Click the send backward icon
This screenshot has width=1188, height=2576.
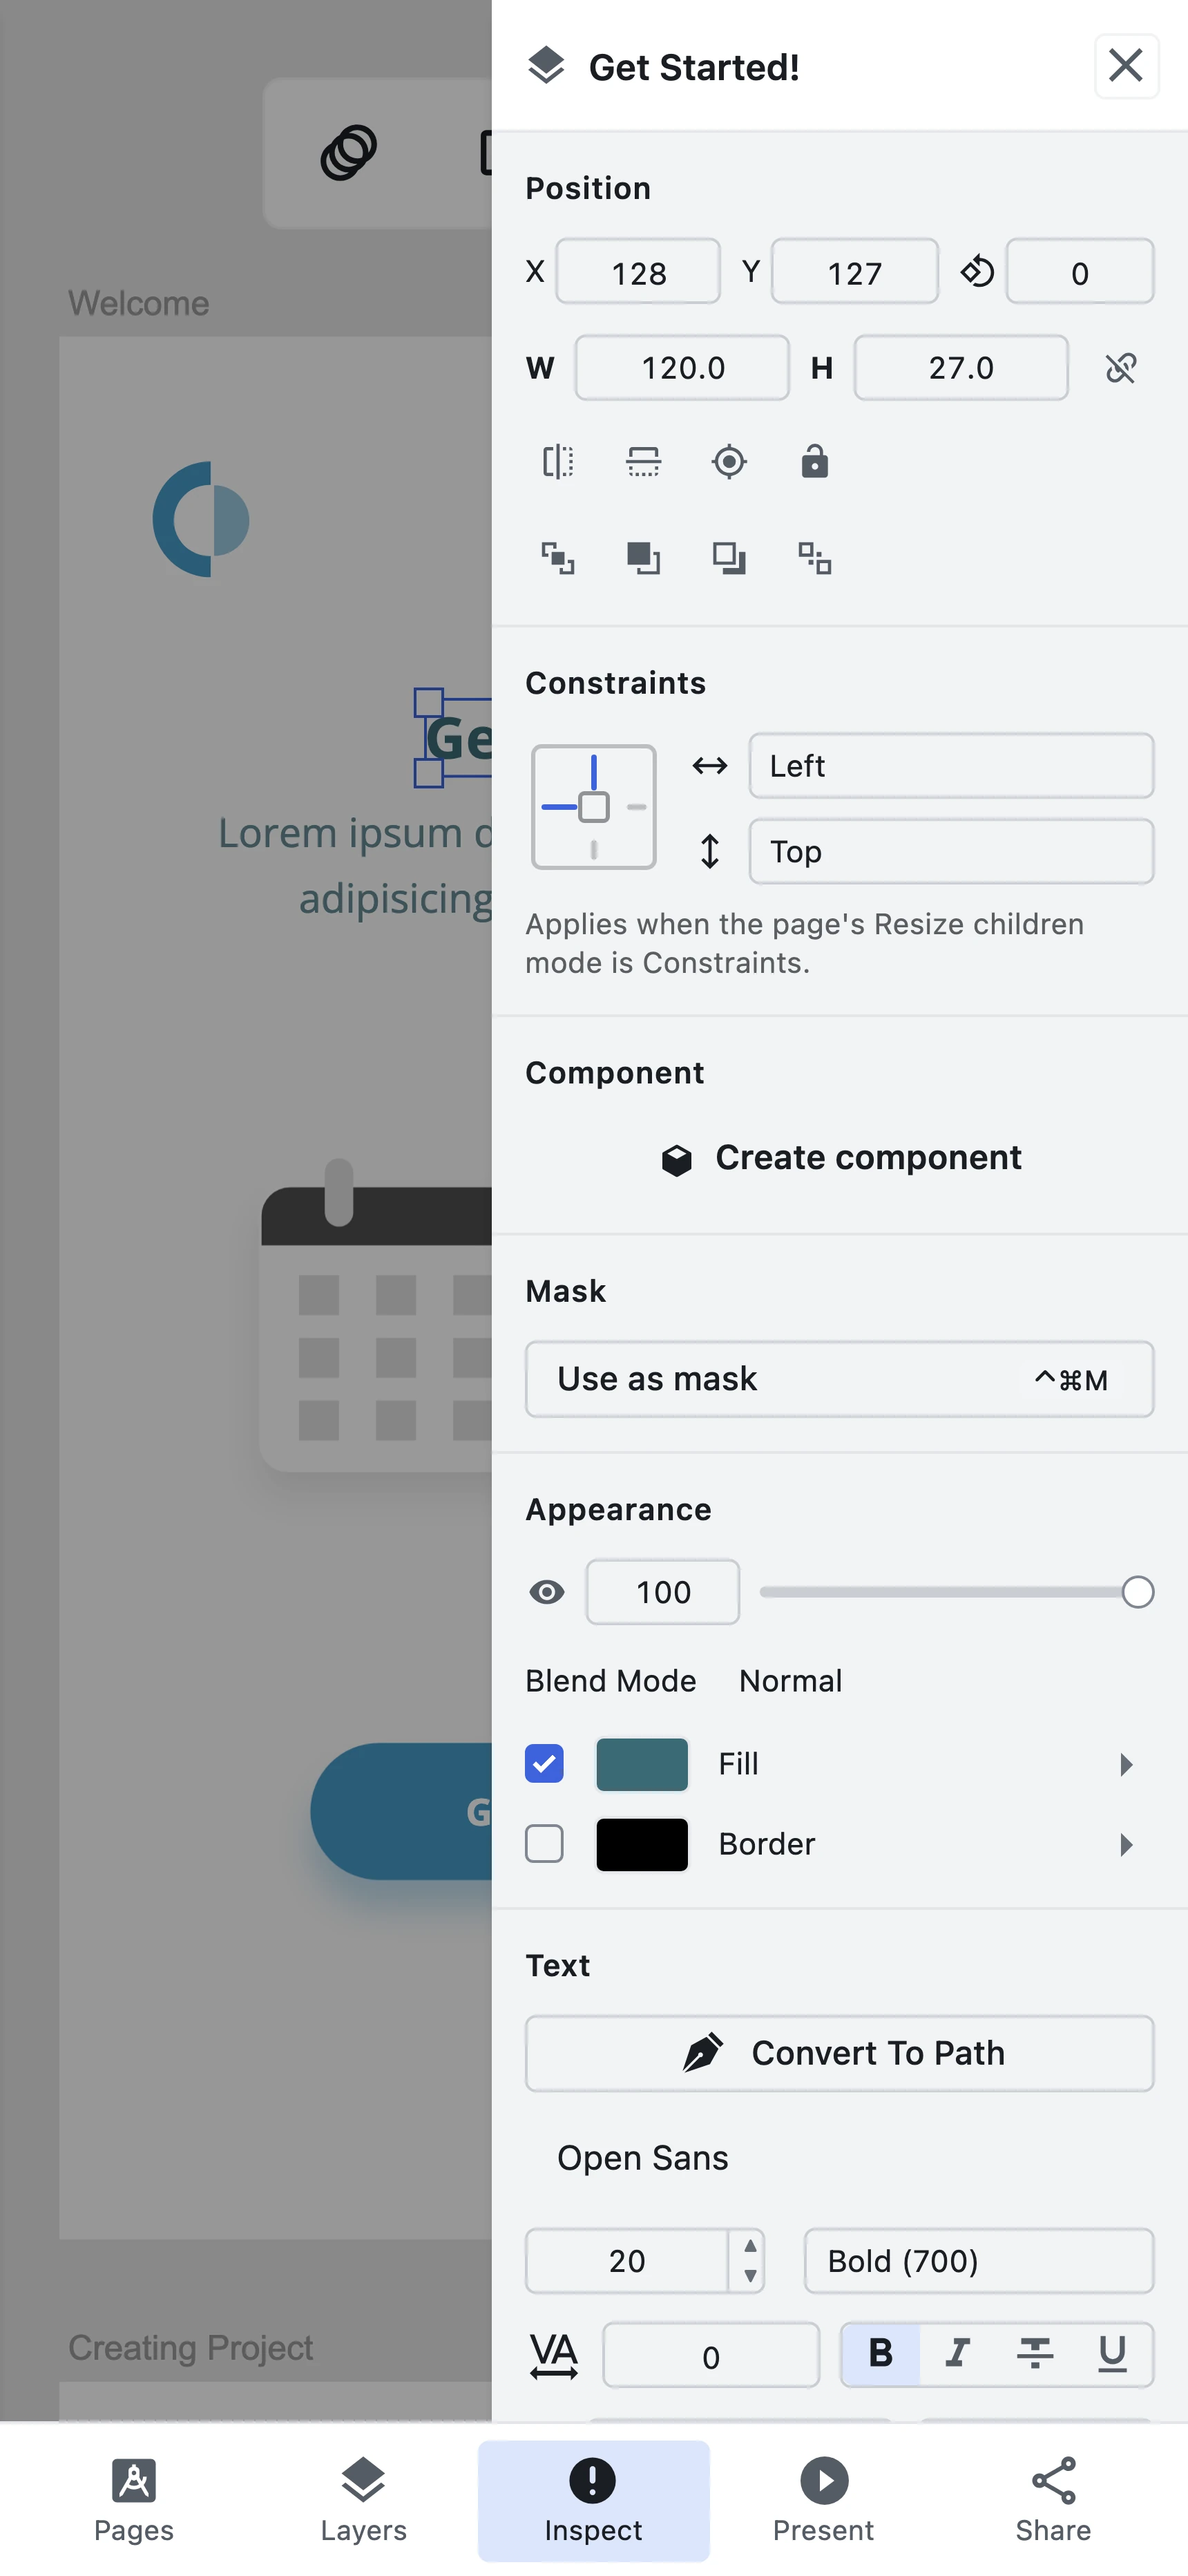pos(729,558)
